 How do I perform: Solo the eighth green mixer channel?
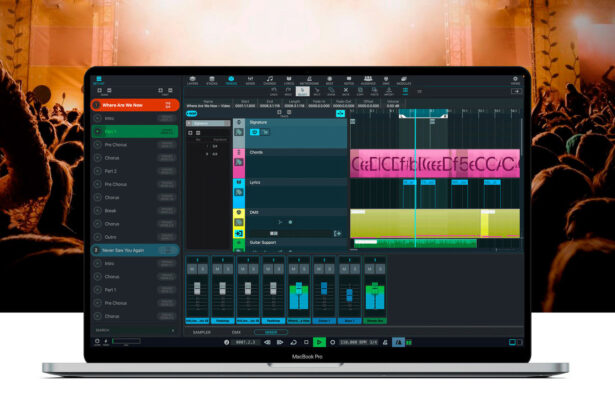[x=380, y=269]
